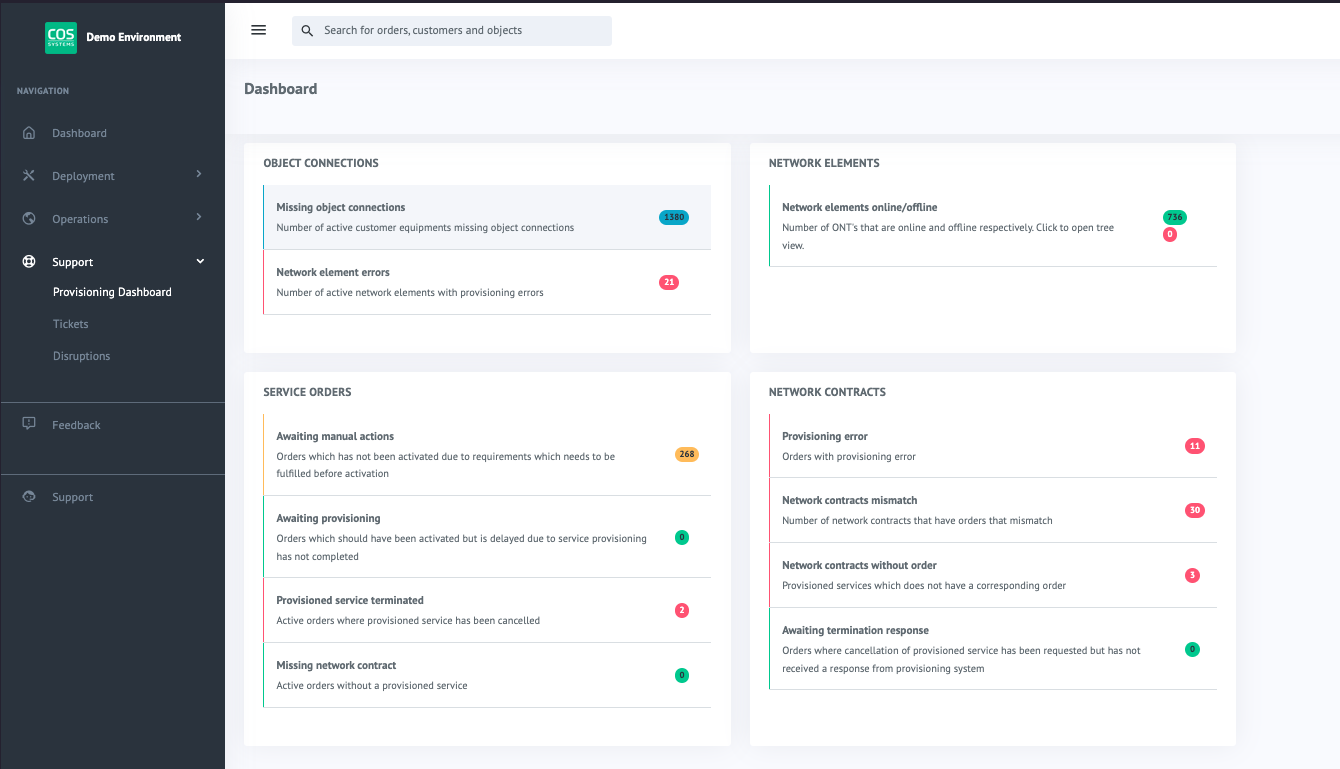Click the green 736 online ONT counter

[1174, 217]
